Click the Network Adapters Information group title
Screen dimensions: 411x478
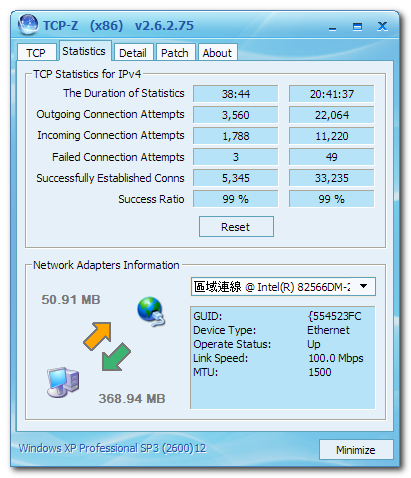(106, 265)
